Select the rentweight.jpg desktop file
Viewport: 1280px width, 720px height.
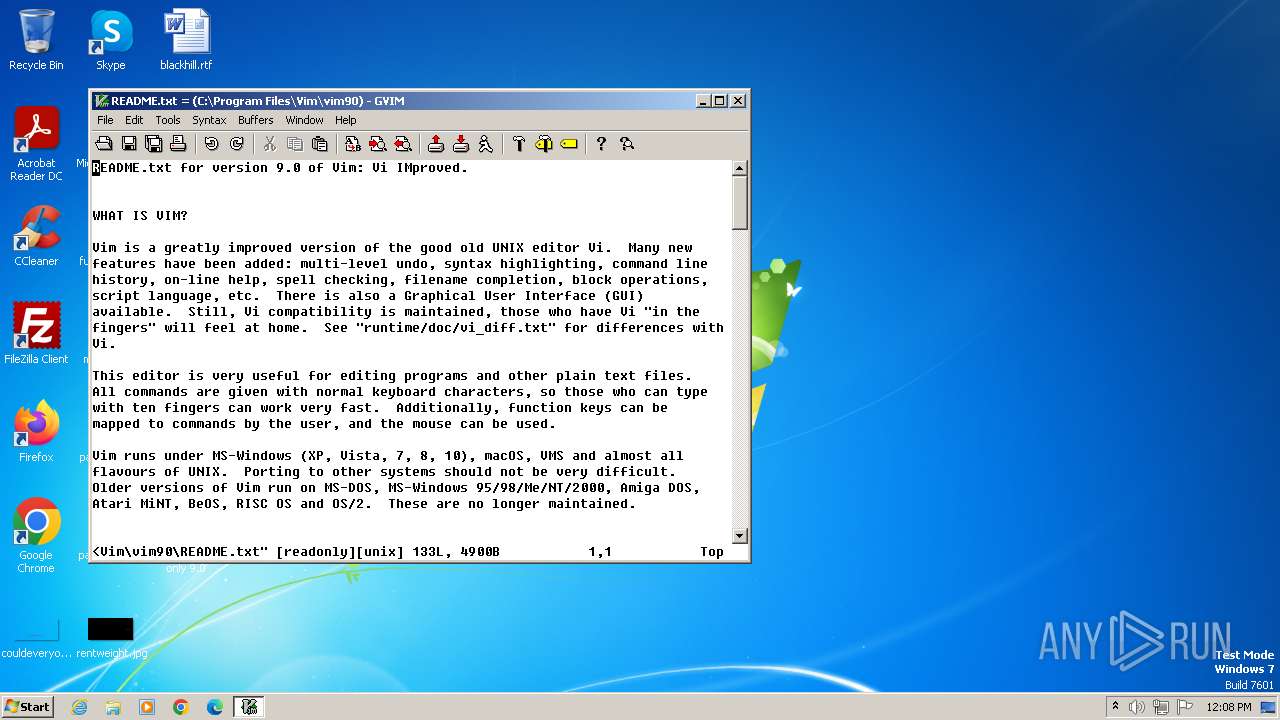(110, 638)
